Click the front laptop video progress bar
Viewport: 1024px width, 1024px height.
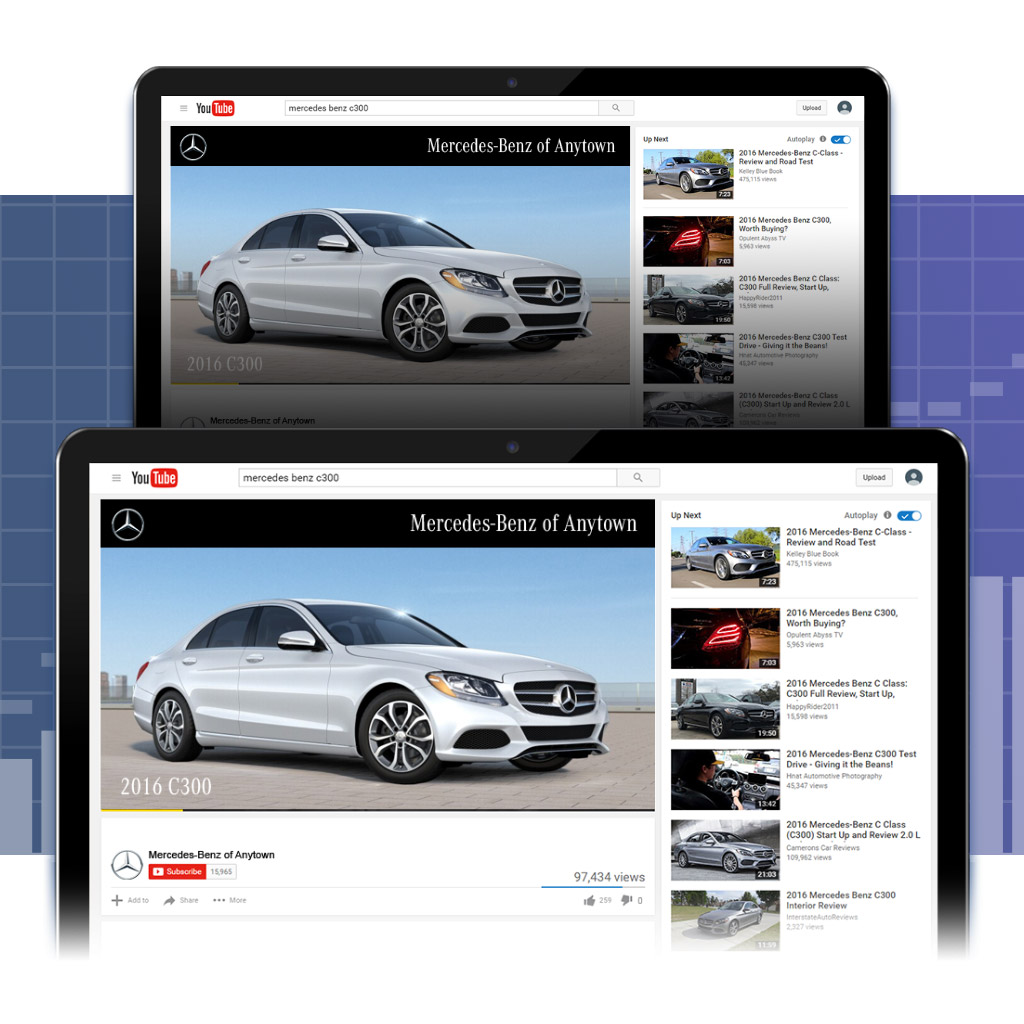point(377,810)
